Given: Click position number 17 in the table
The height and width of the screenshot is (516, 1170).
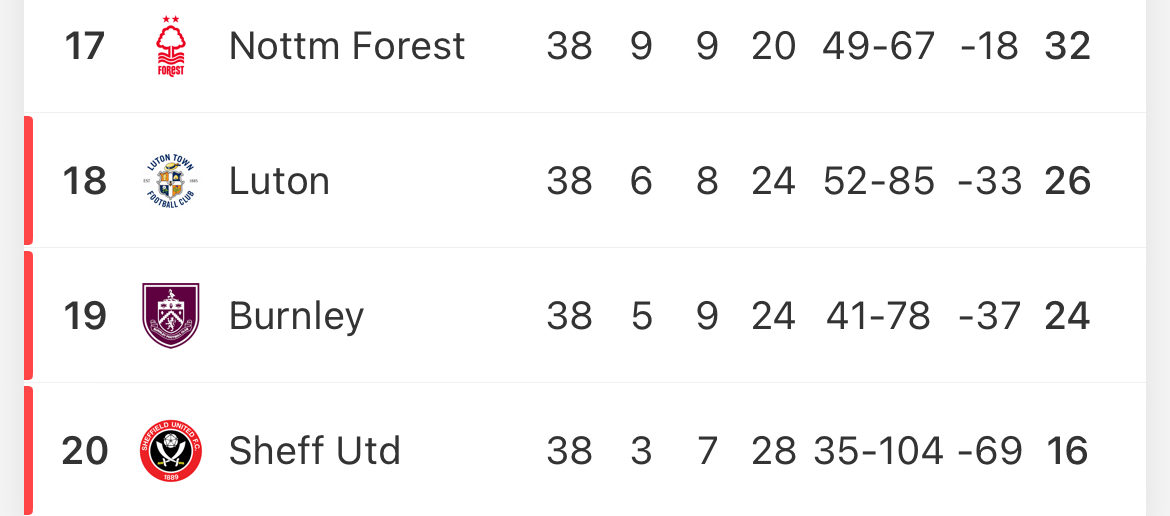Looking at the screenshot, I should pos(85,46).
